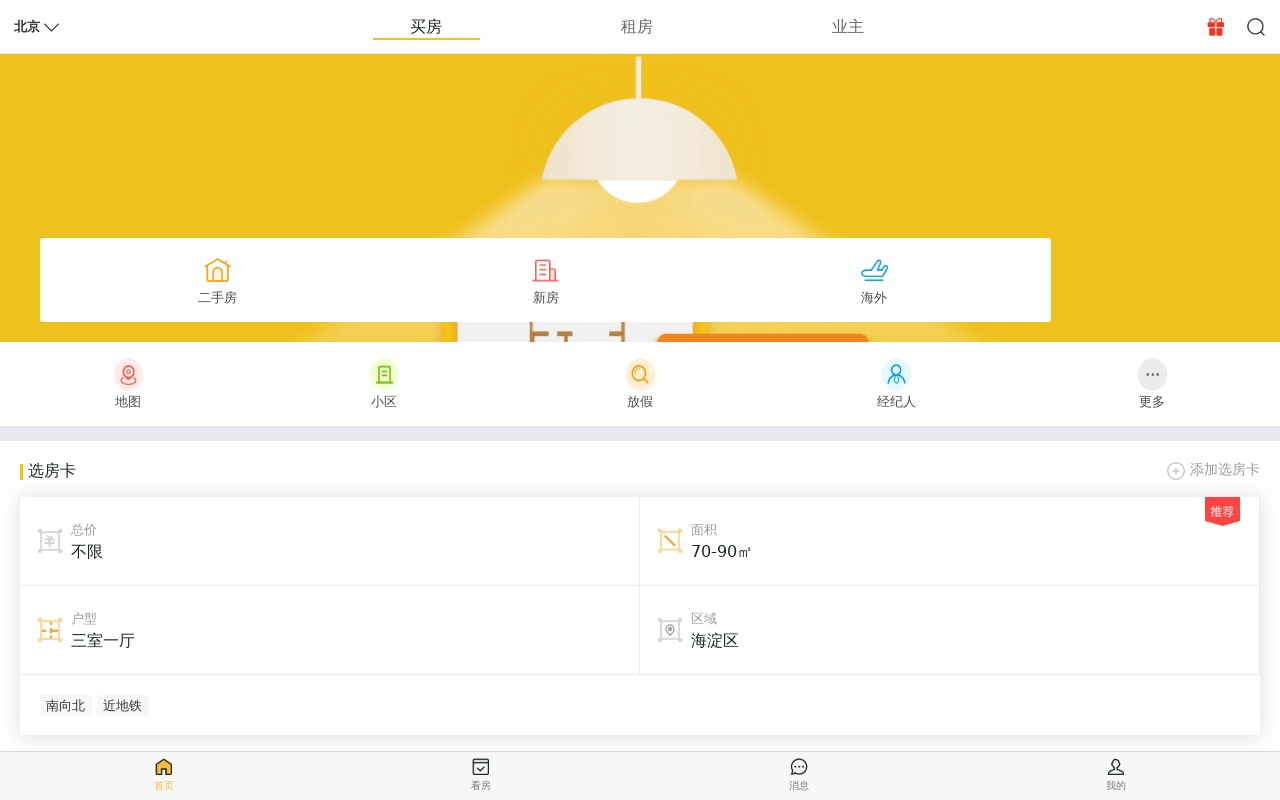Screen dimensions: 1280x800
Task: Click the red 推荐 badge
Action: pos(1222,511)
